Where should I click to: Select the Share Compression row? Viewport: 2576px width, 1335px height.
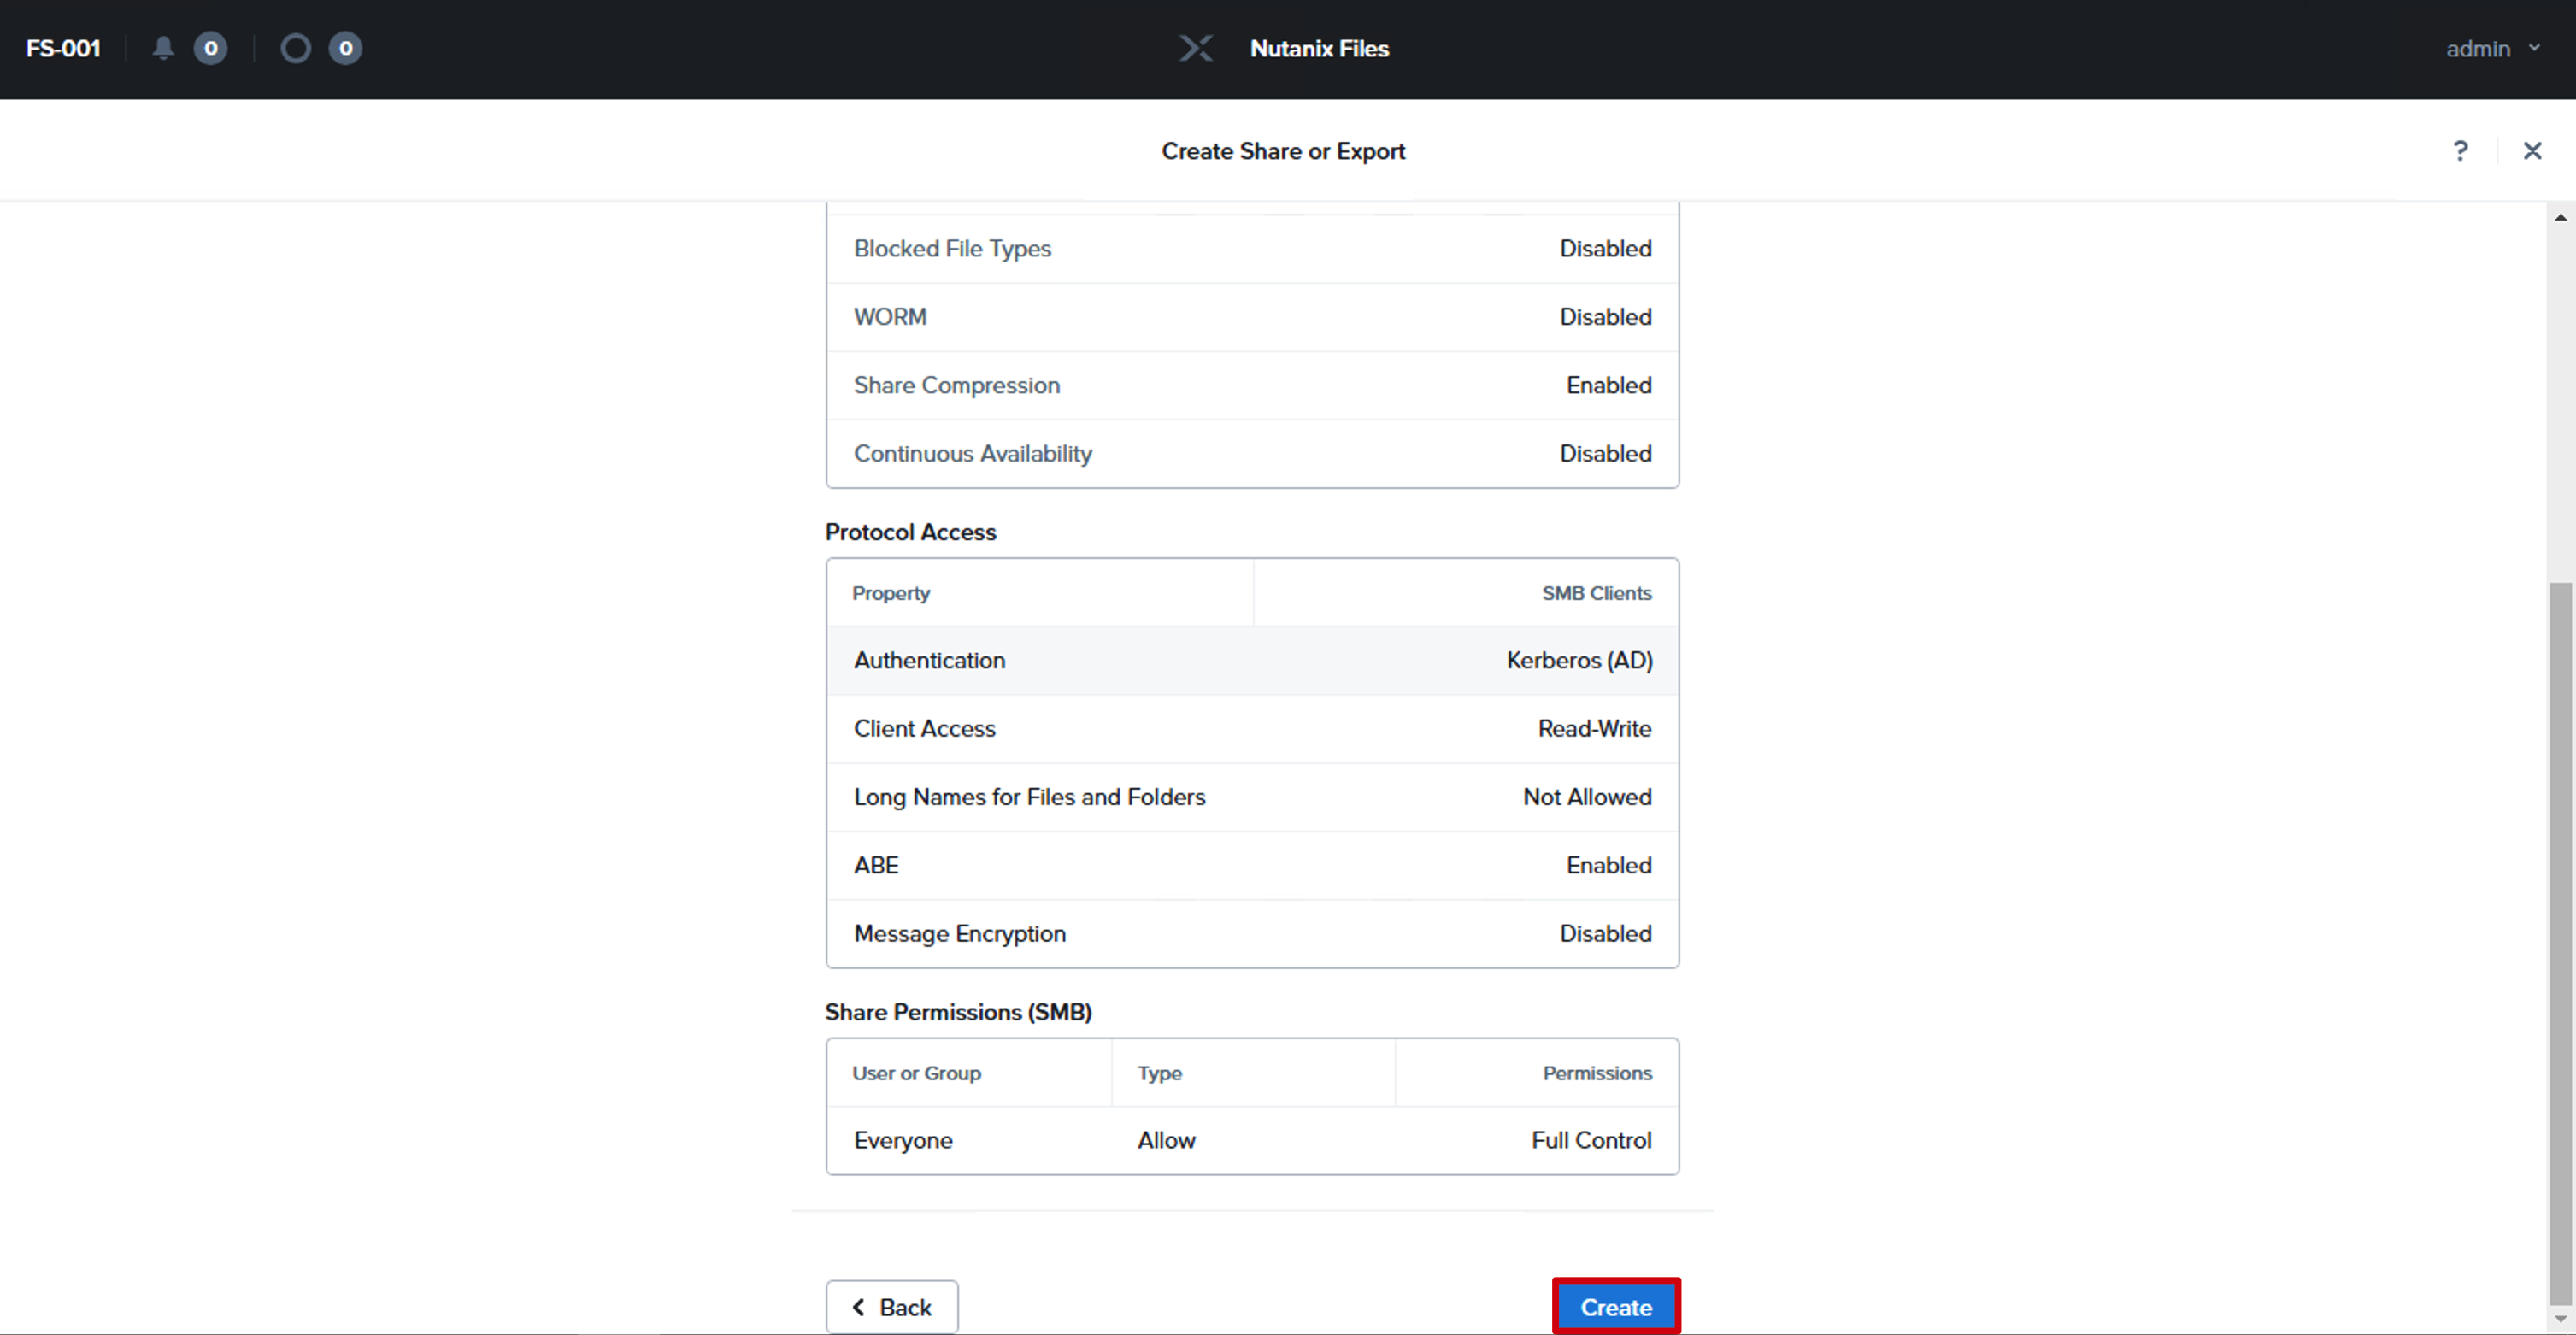pyautogui.click(x=1252, y=385)
